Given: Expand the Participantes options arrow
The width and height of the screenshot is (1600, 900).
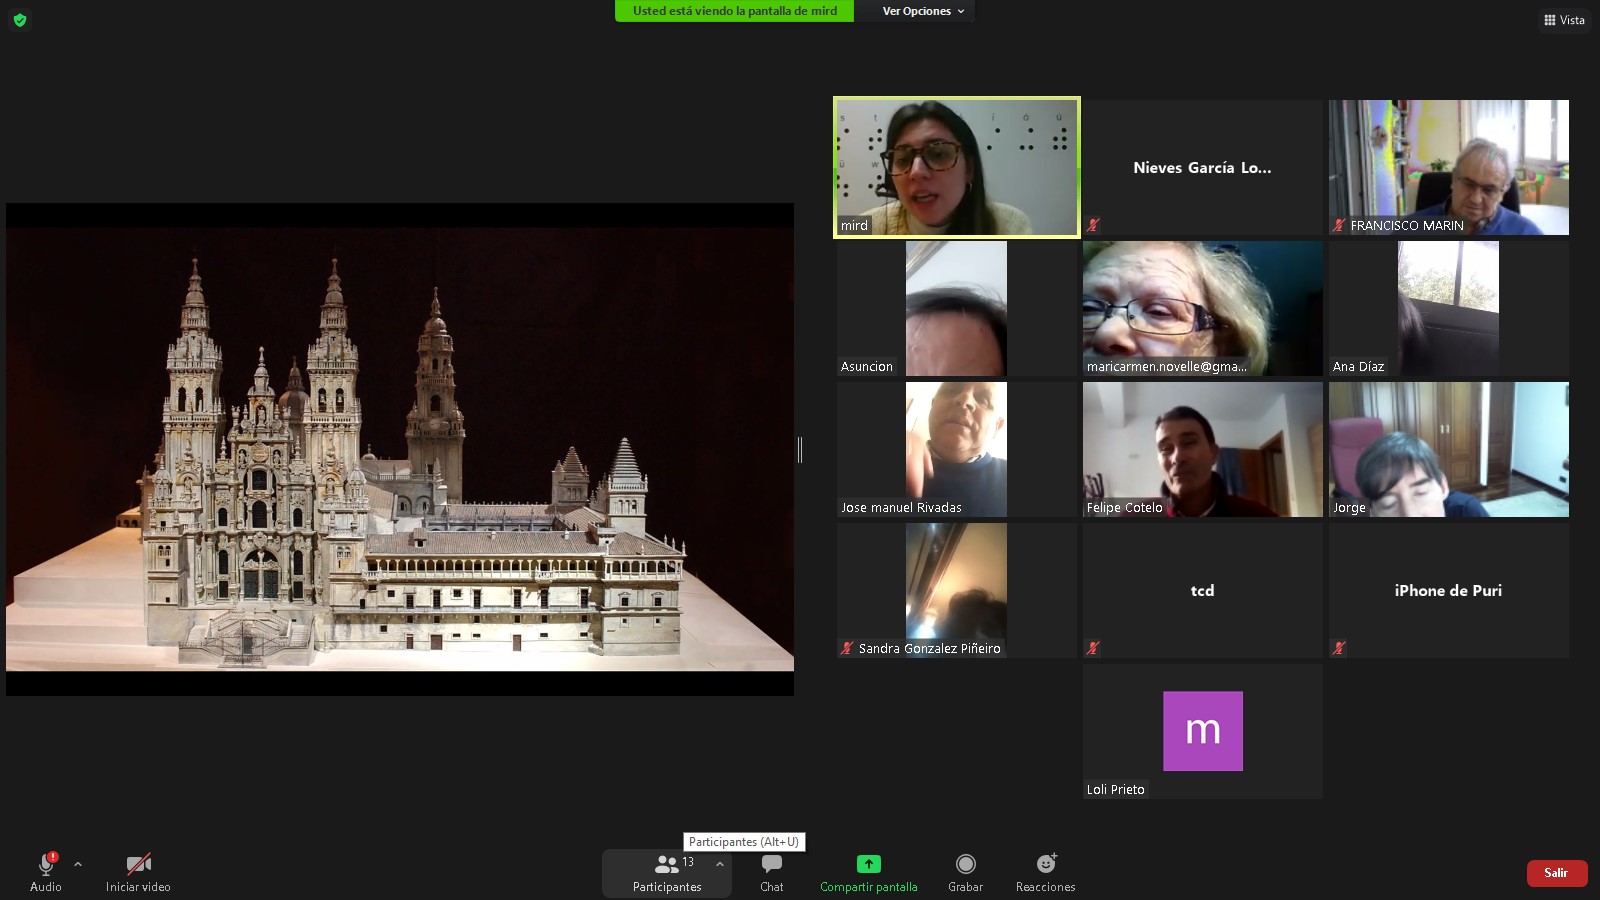Looking at the screenshot, I should [719, 864].
